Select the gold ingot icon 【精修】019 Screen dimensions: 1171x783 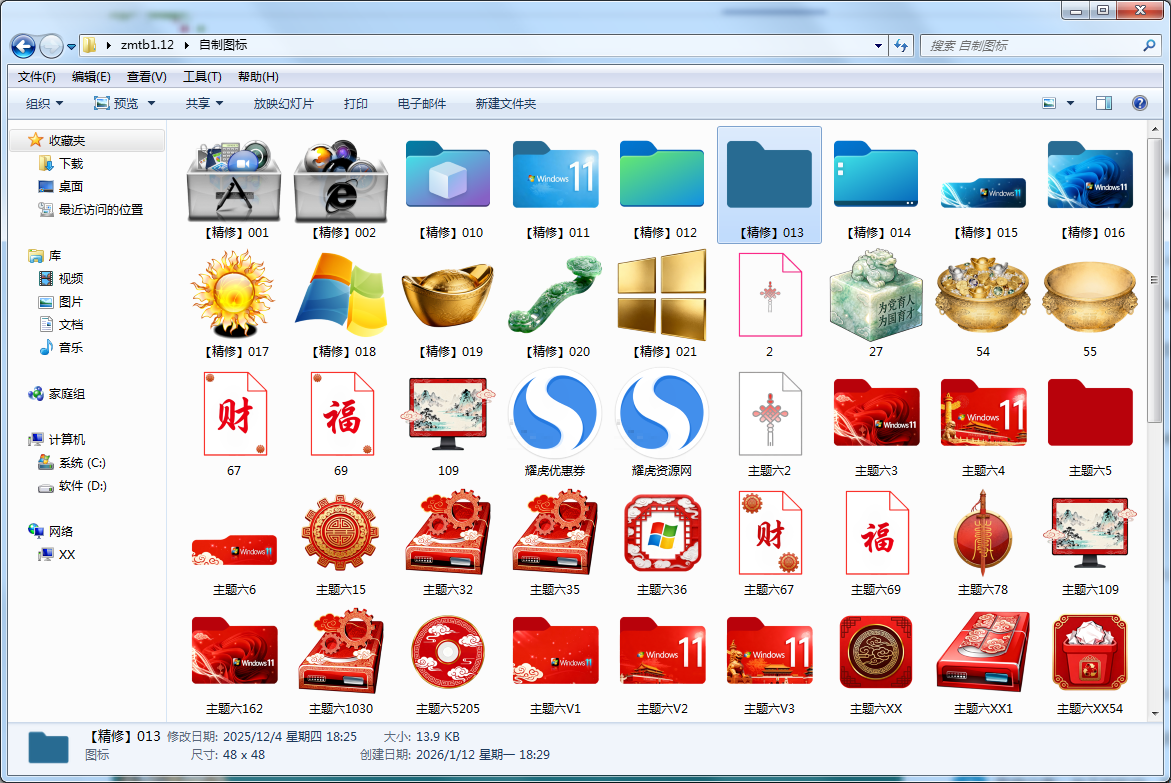point(447,293)
